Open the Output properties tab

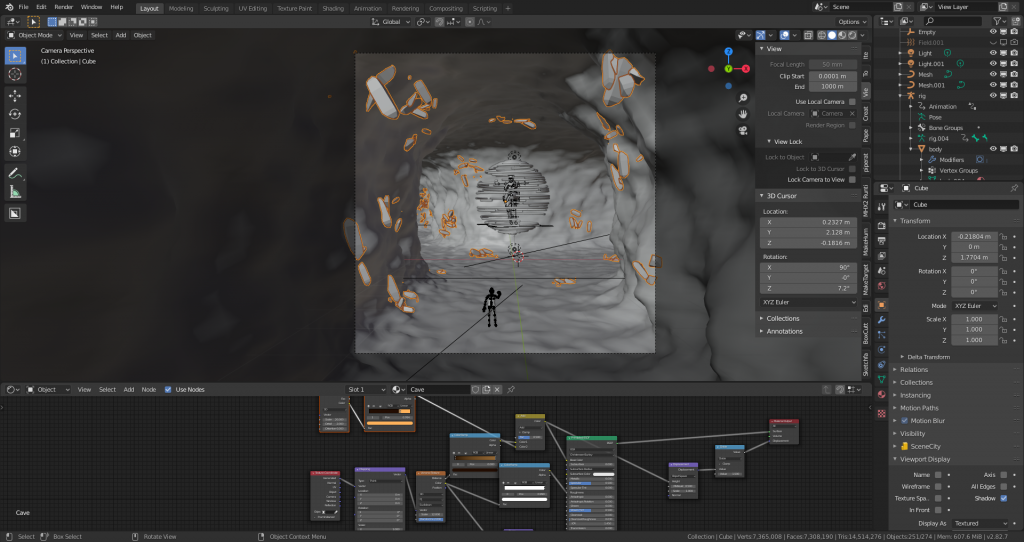(882, 240)
